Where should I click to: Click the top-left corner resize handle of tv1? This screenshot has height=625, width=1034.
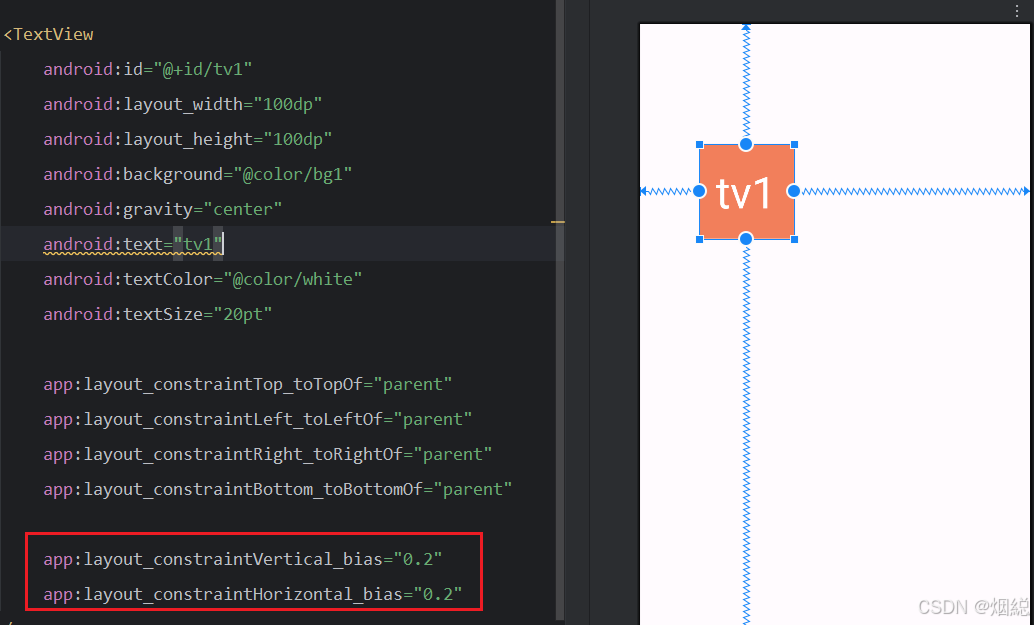(x=699, y=146)
